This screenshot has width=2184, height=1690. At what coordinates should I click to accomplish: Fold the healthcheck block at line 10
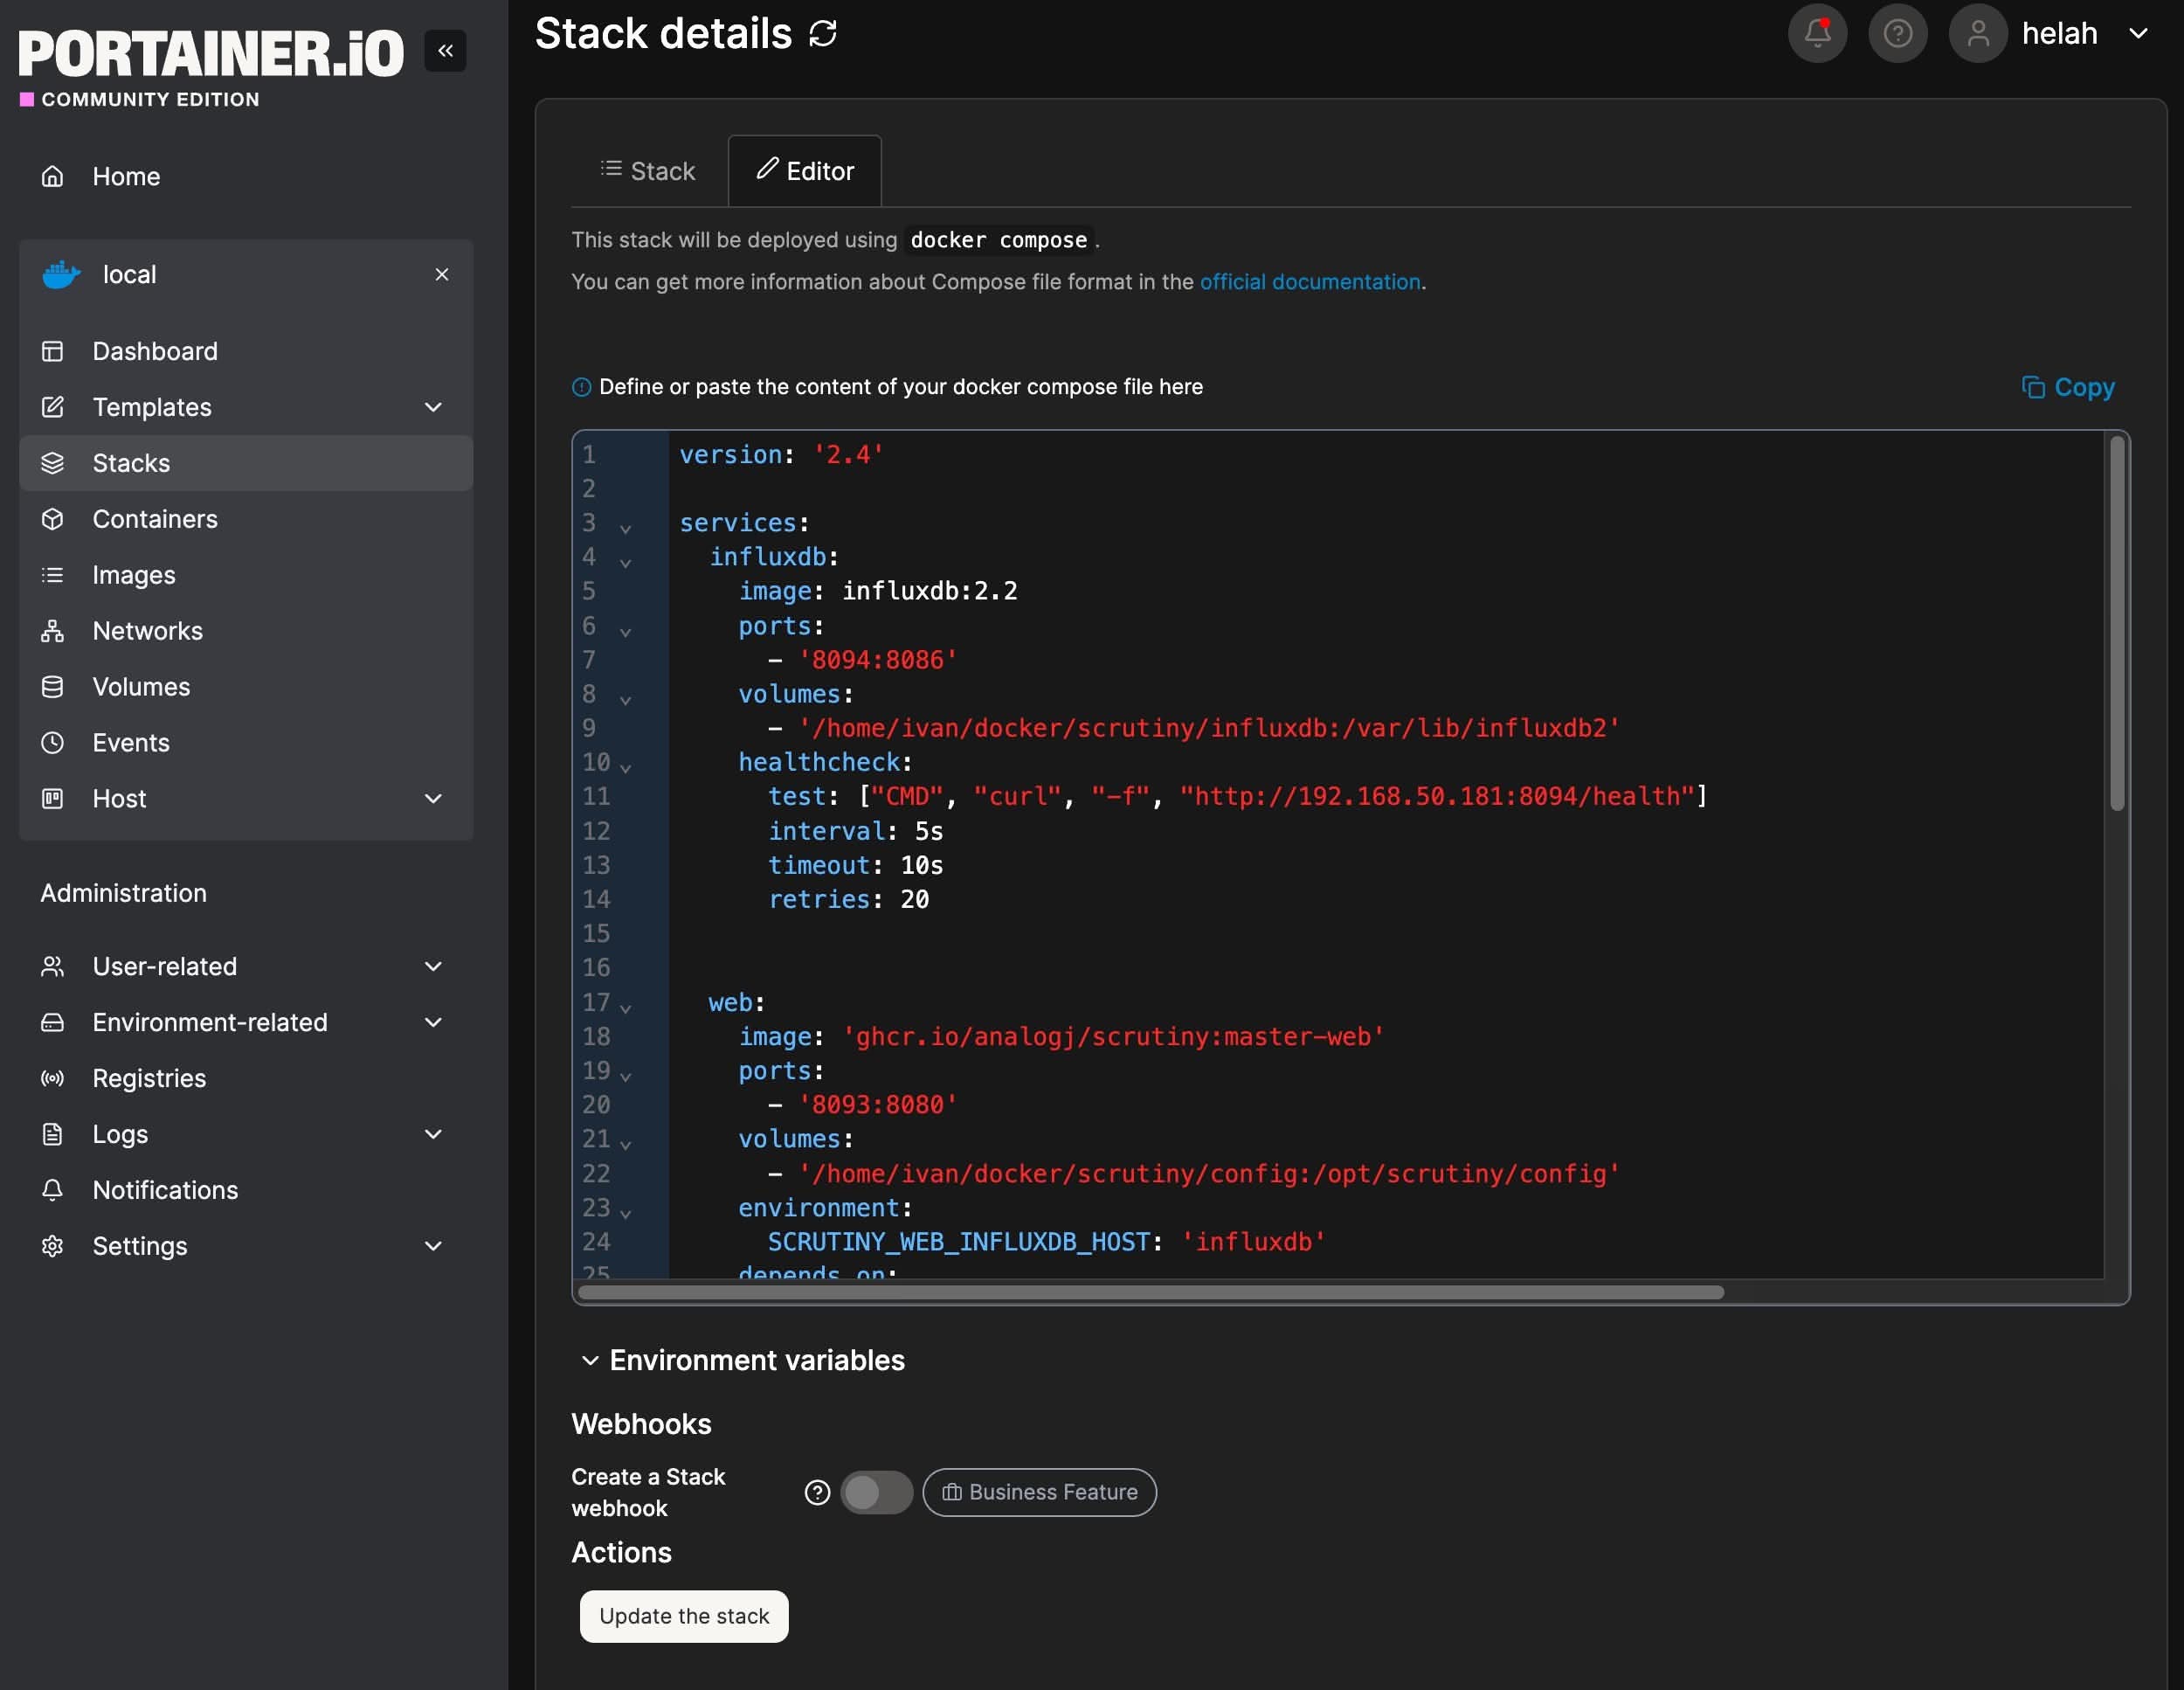pos(625,767)
